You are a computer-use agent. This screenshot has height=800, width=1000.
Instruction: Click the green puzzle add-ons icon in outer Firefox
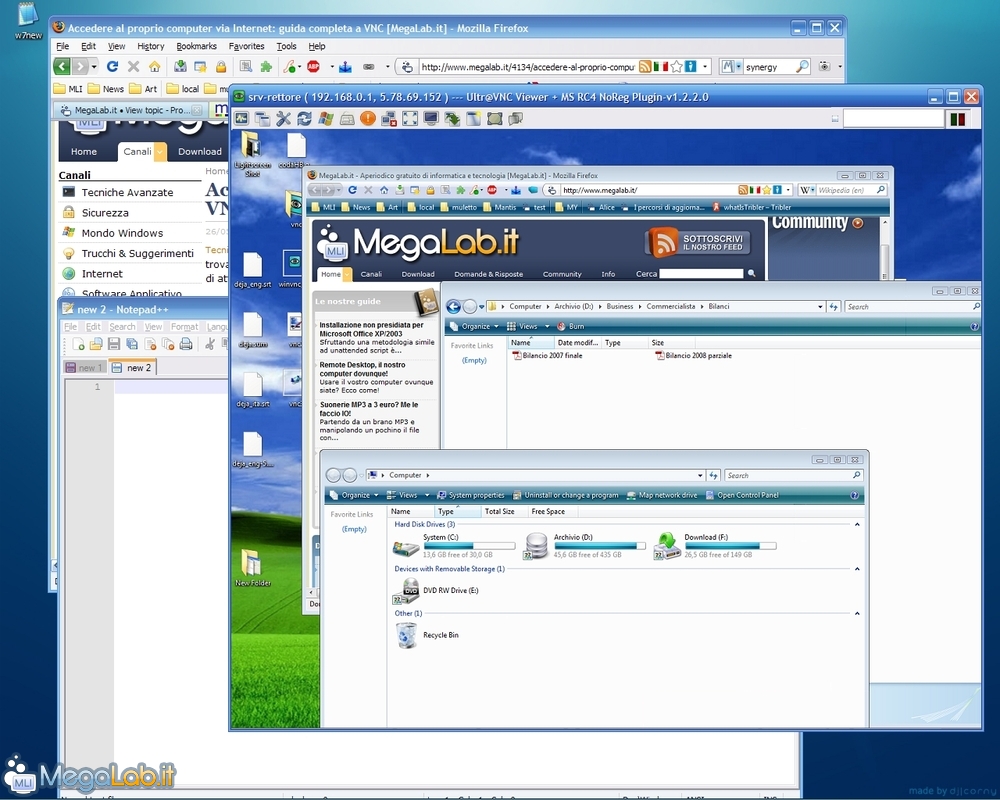(x=266, y=66)
